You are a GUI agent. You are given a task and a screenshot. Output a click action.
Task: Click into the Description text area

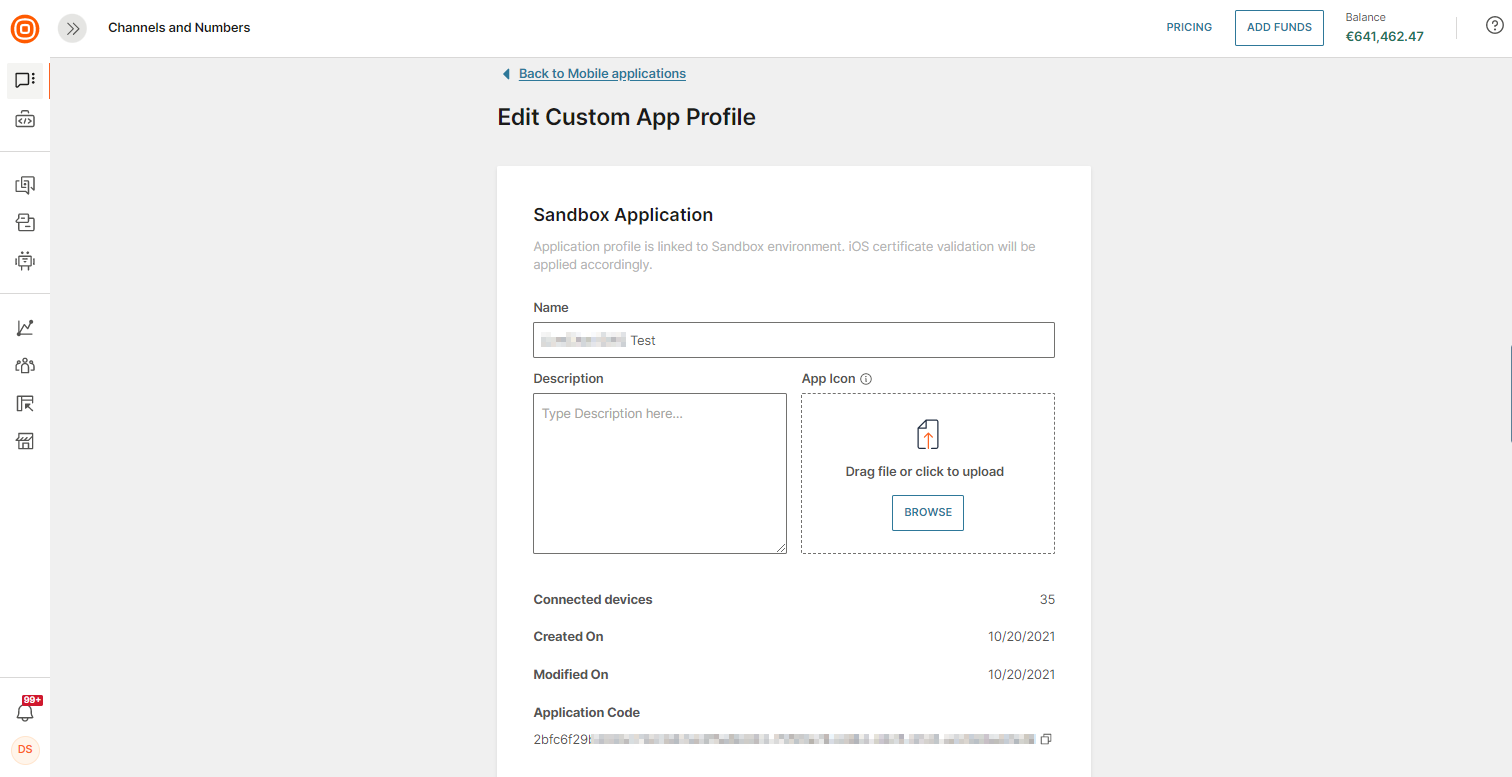(659, 473)
